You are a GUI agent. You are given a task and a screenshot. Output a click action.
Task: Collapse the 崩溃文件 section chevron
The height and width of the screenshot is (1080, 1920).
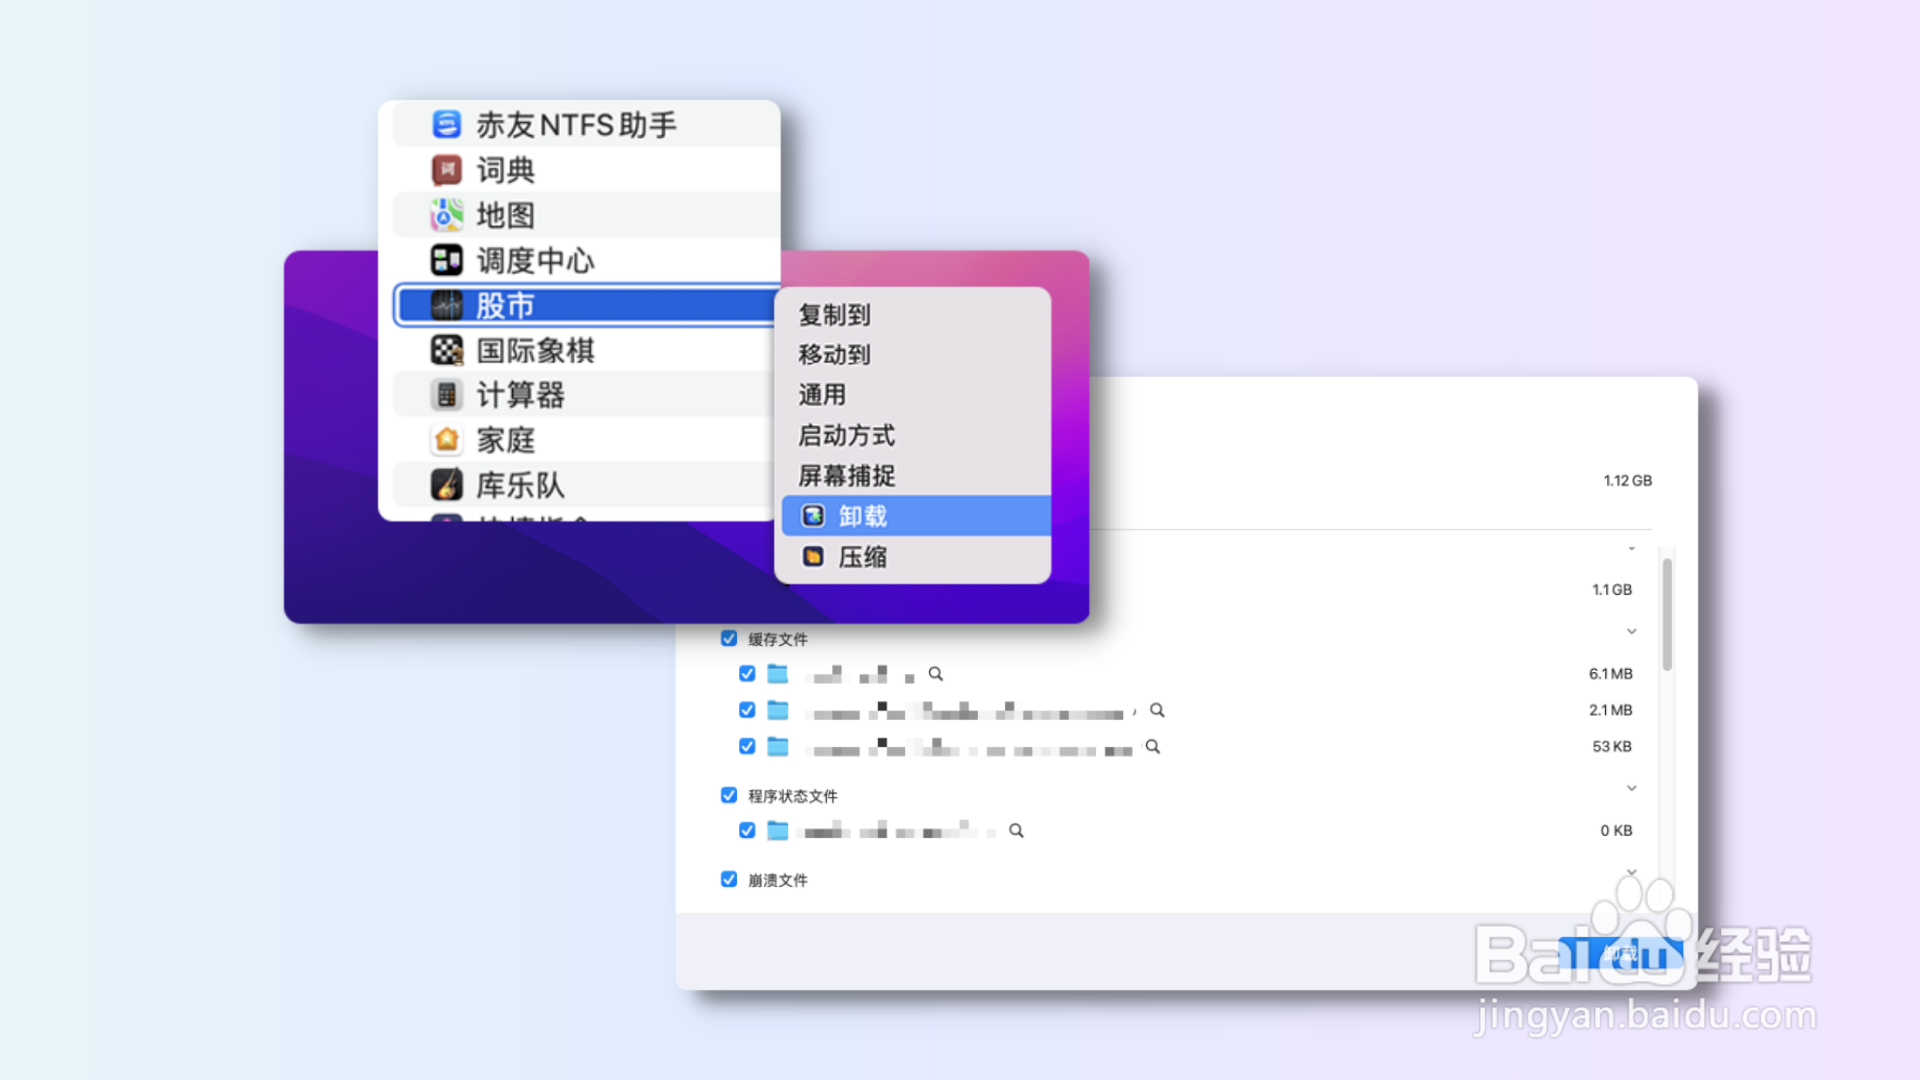click(x=1631, y=872)
